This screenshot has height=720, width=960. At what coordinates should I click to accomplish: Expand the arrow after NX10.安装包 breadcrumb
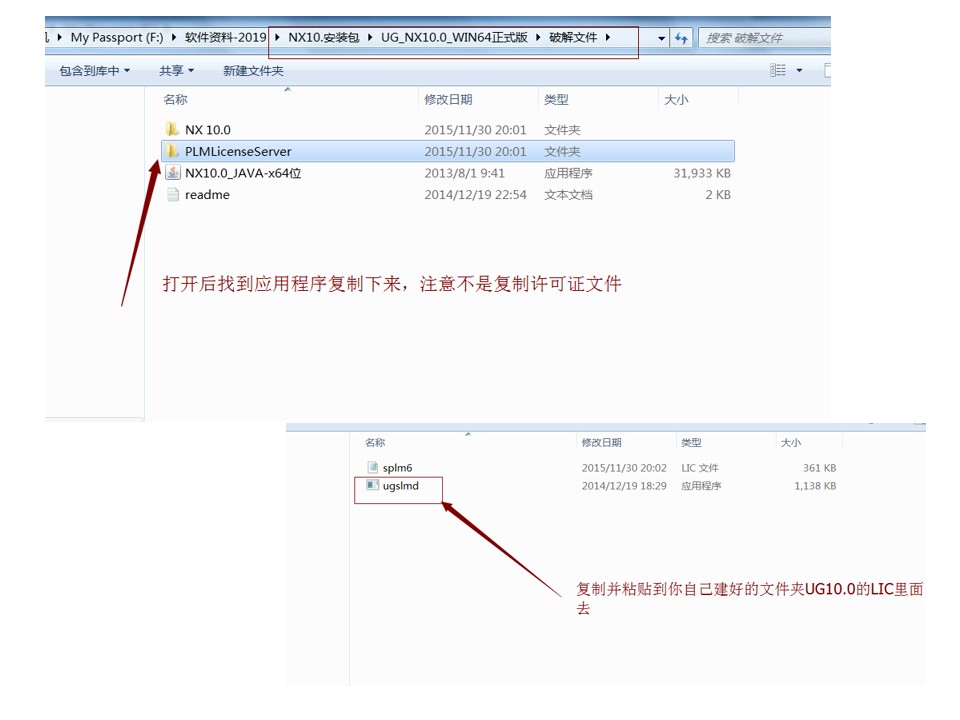[x=370, y=37]
